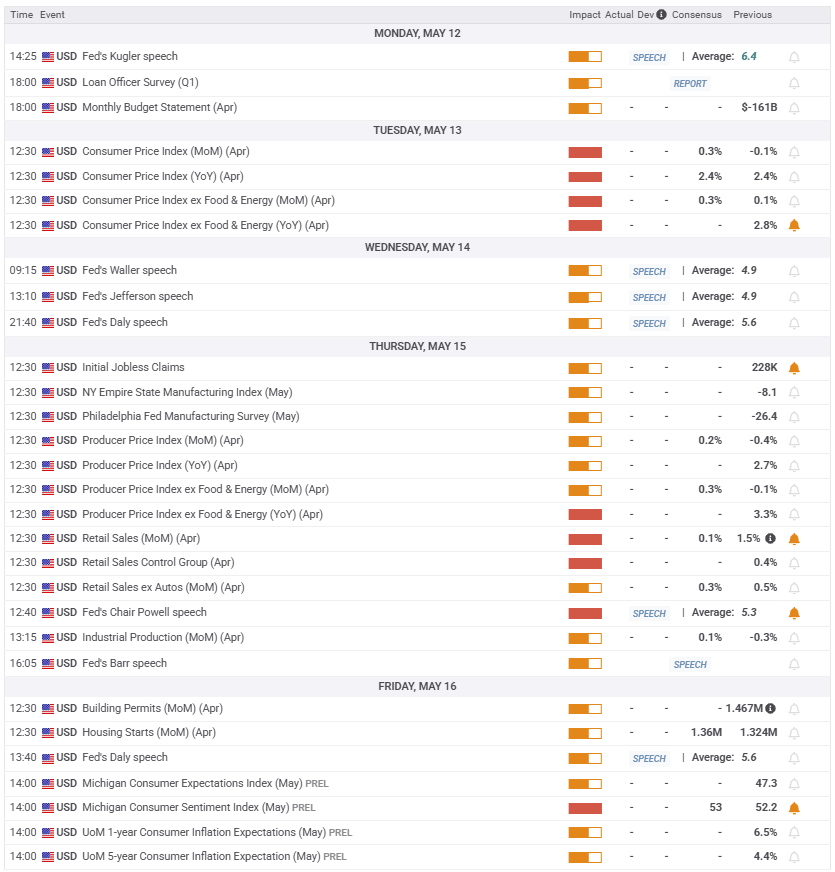Turn off bell for Initial Jobless Claims

pos(794,368)
